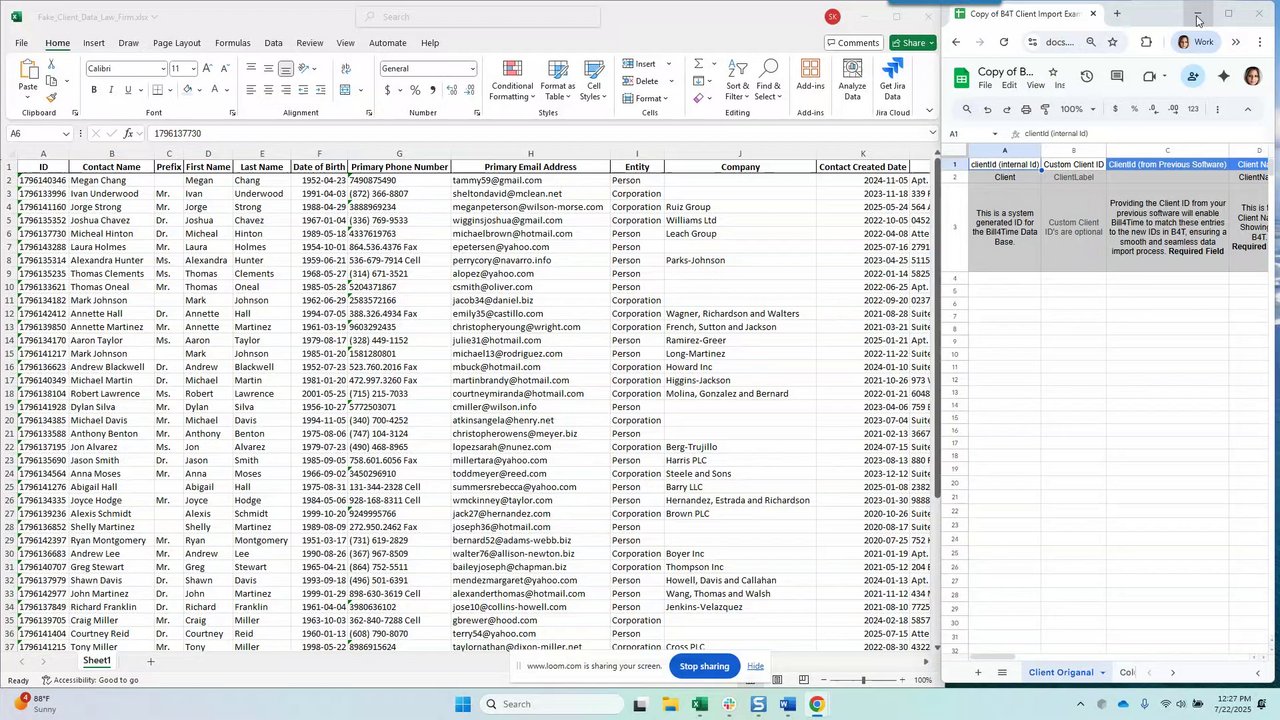Open the Edit menu in Google Sheets

(1009, 85)
